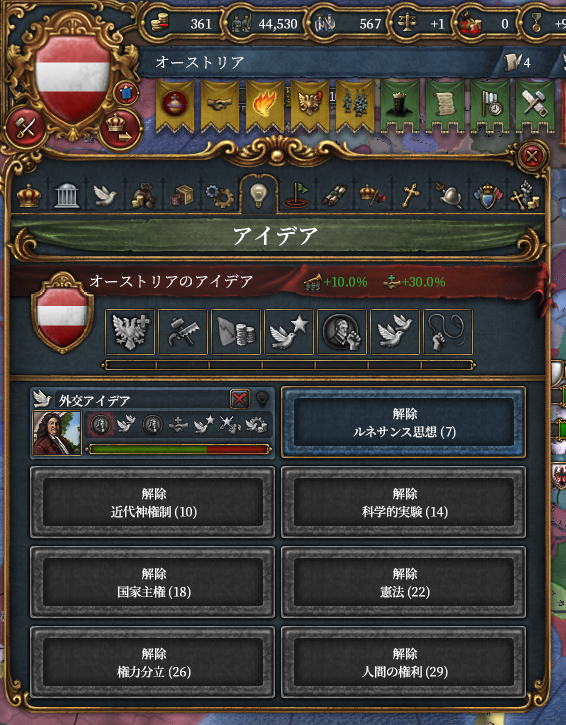
Task: Click the lightbulb icon beside 外交アイデア
Action: 262,399
